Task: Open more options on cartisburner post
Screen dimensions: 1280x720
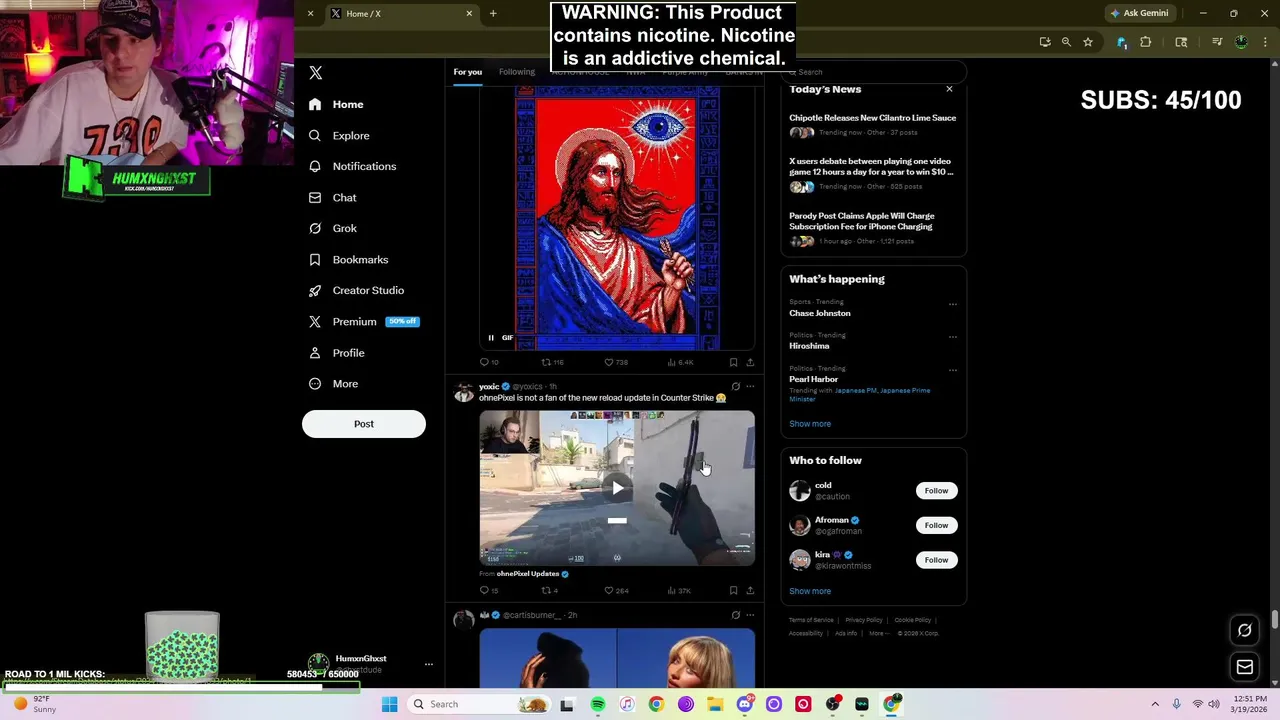Action: coord(750,615)
